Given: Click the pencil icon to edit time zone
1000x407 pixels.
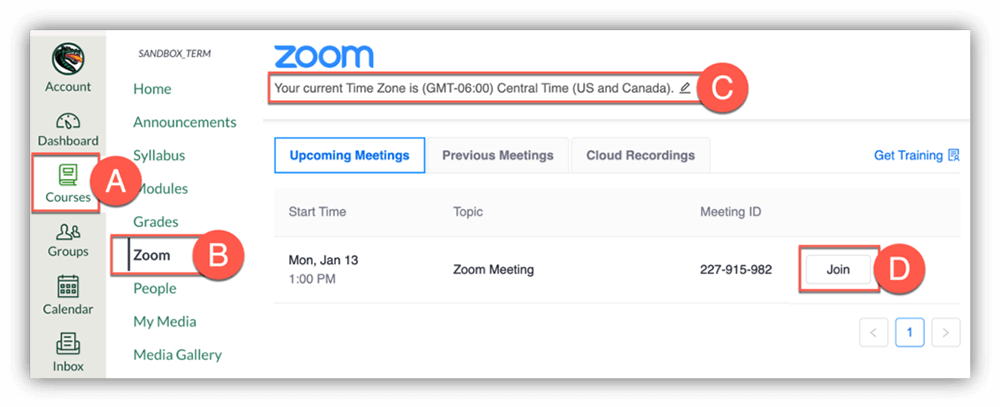Looking at the screenshot, I should click(x=685, y=88).
